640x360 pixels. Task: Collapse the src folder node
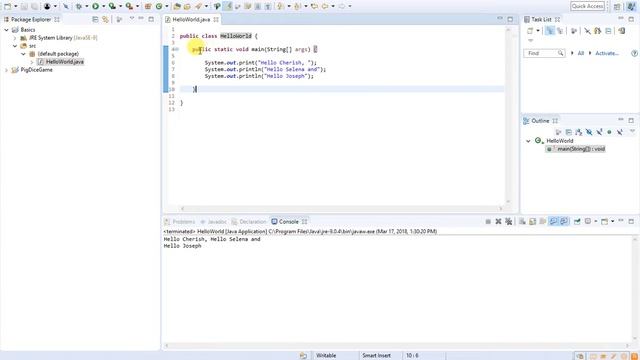coord(15,46)
